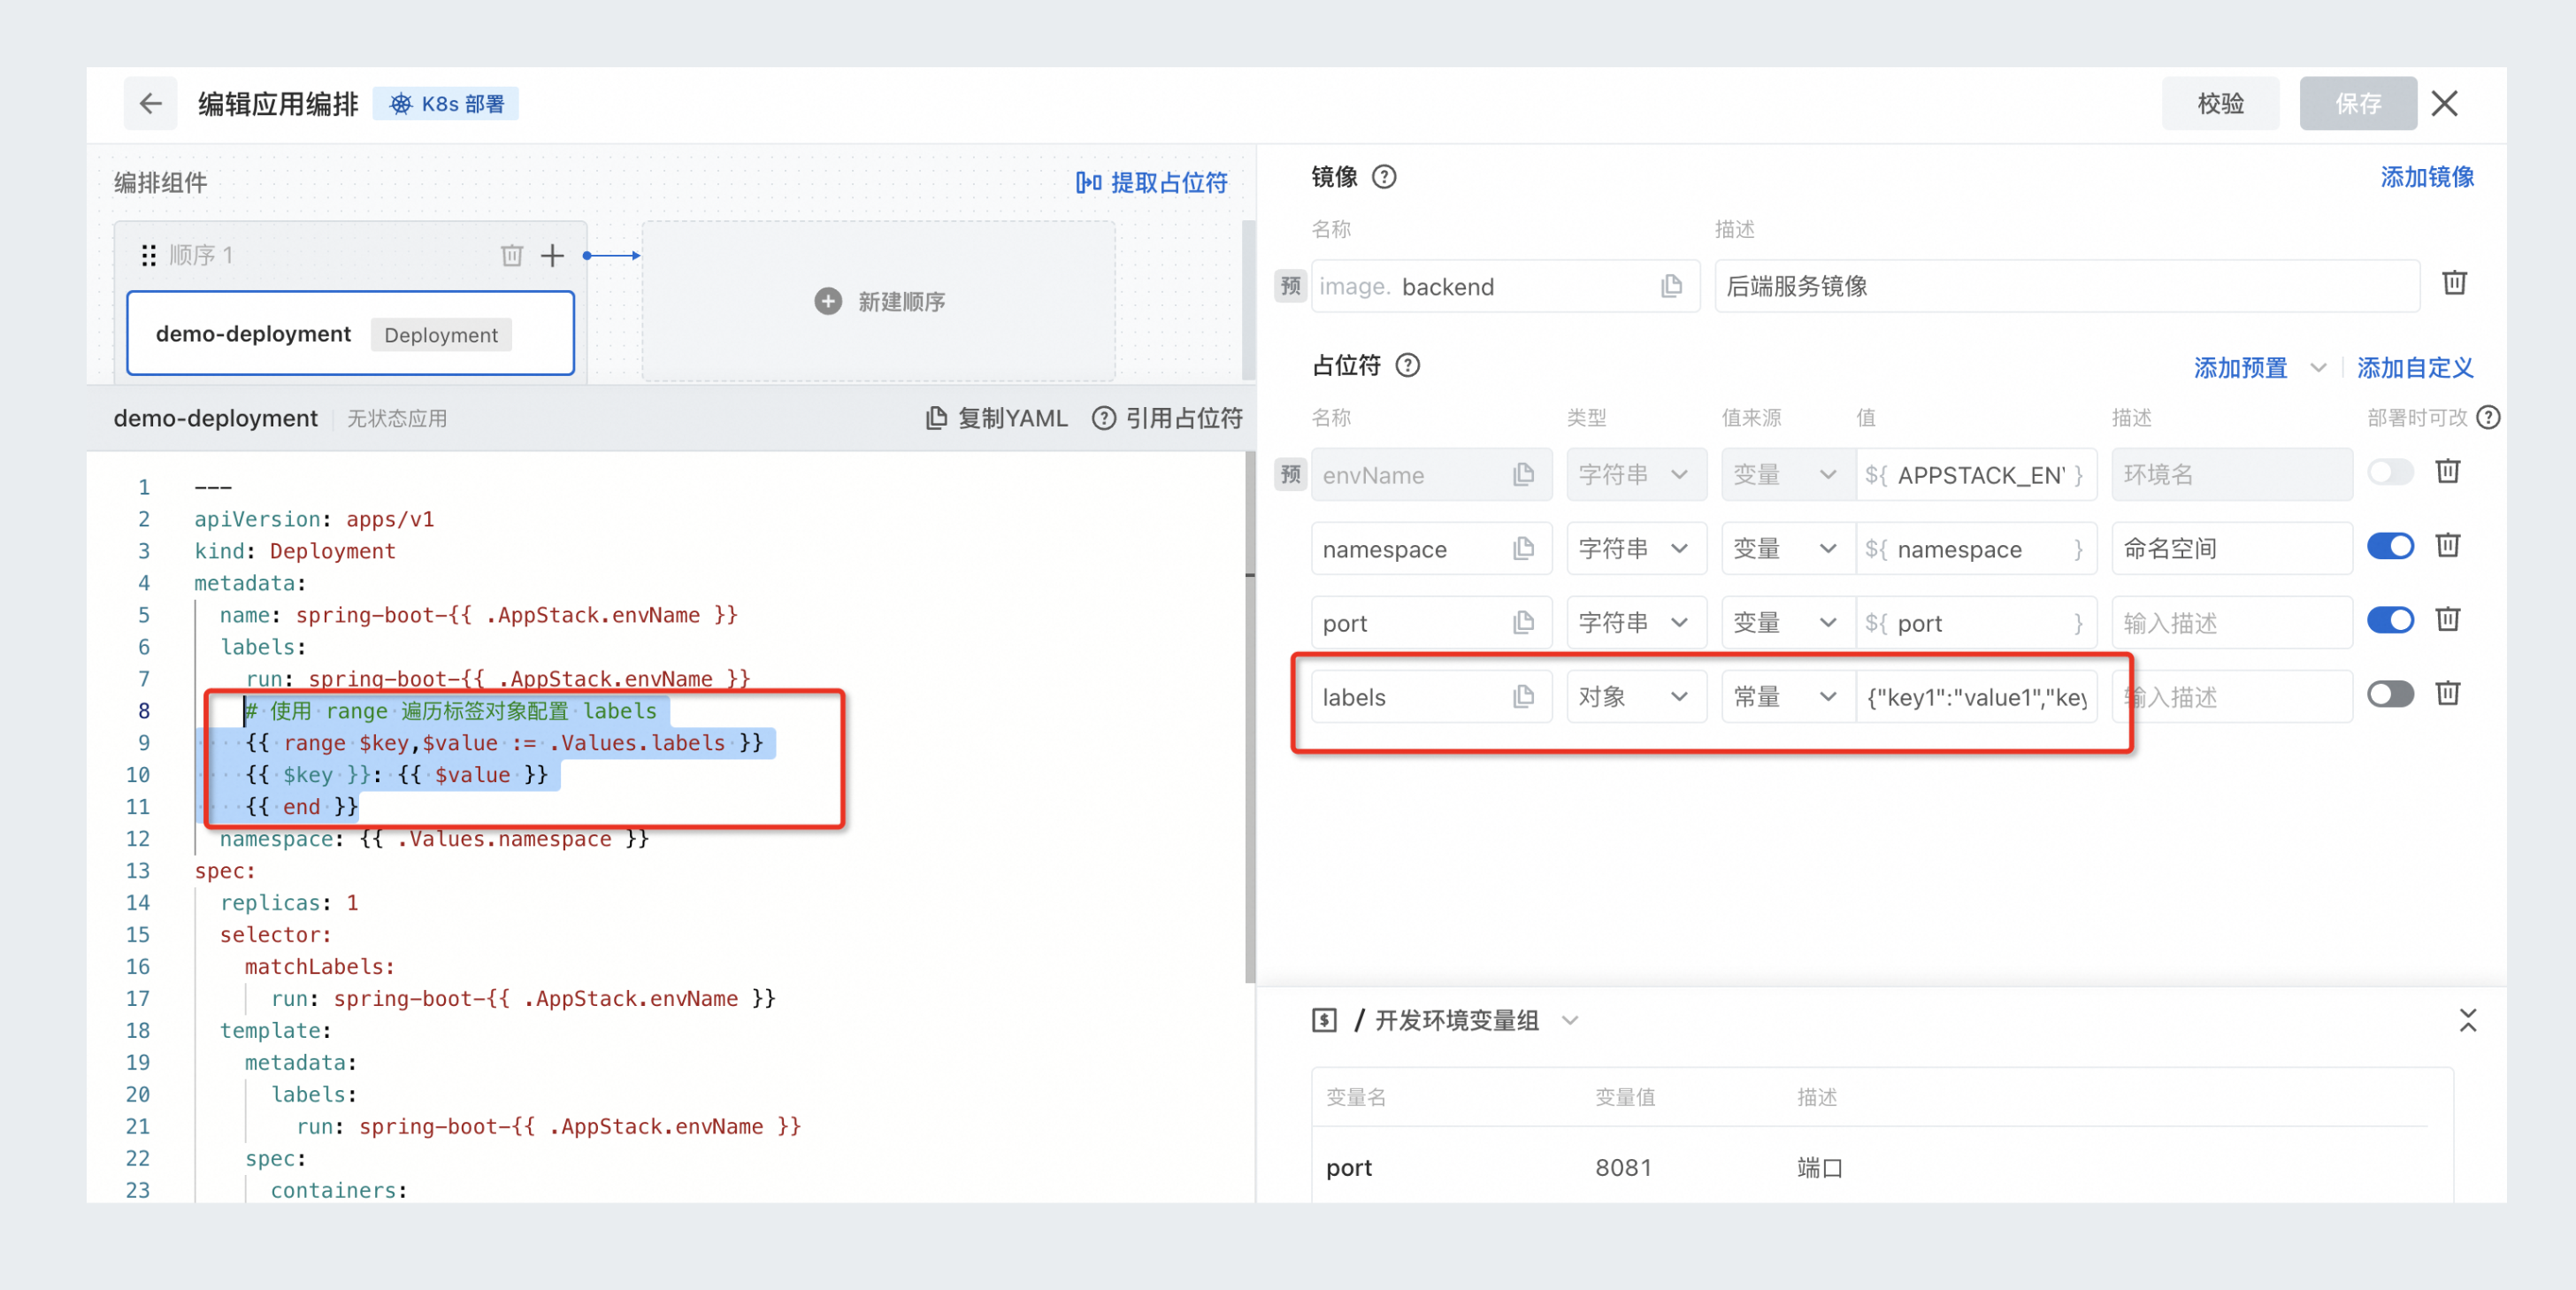
Task: Click line 14 'replicas: 1' in editor
Action: coord(289,903)
